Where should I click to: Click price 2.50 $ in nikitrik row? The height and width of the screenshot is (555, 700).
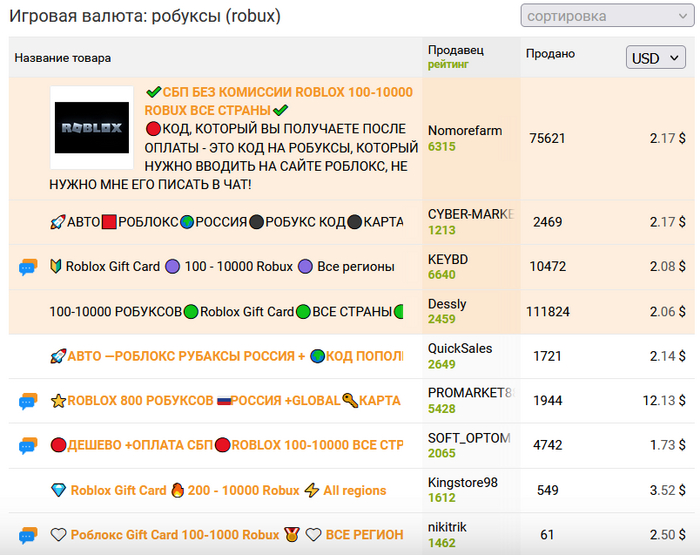pos(667,534)
